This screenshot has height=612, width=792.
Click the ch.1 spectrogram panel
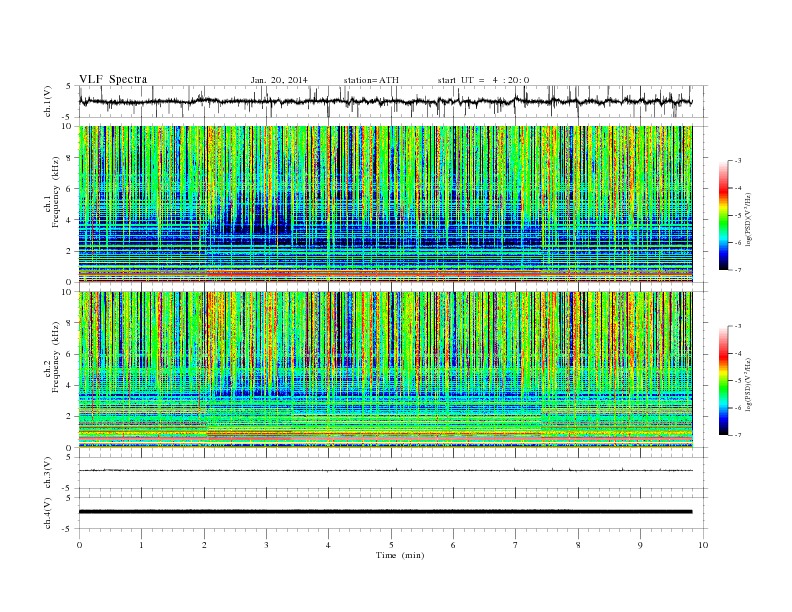(x=385, y=204)
